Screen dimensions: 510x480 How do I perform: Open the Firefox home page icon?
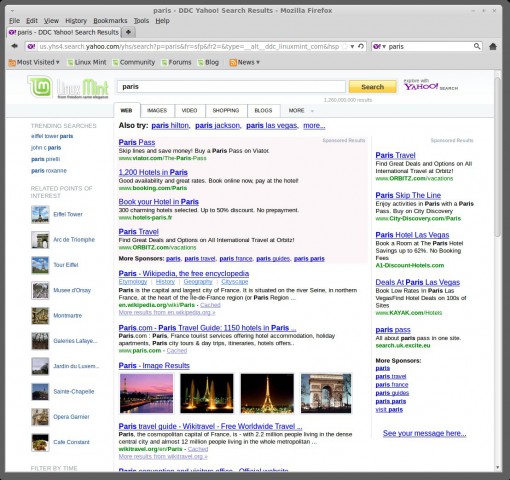[493, 46]
